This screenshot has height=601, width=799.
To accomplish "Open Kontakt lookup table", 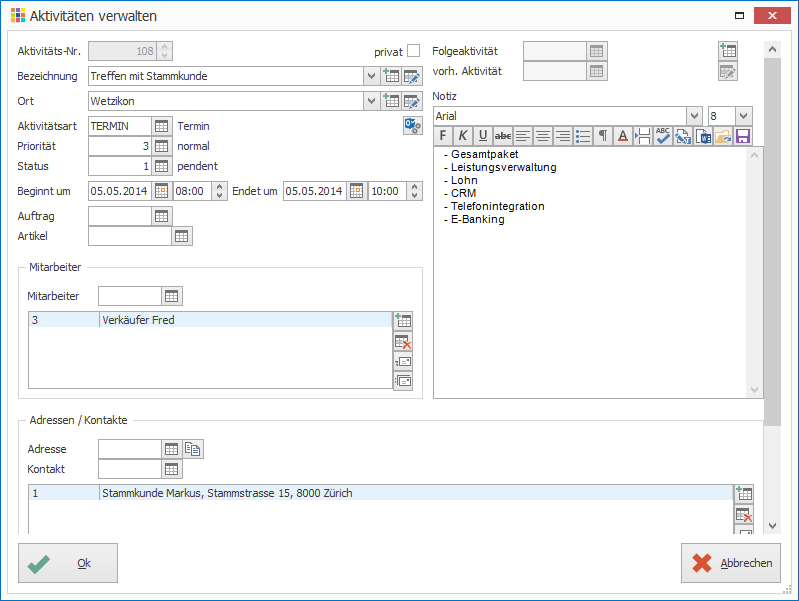I will pyautogui.click(x=172, y=469).
